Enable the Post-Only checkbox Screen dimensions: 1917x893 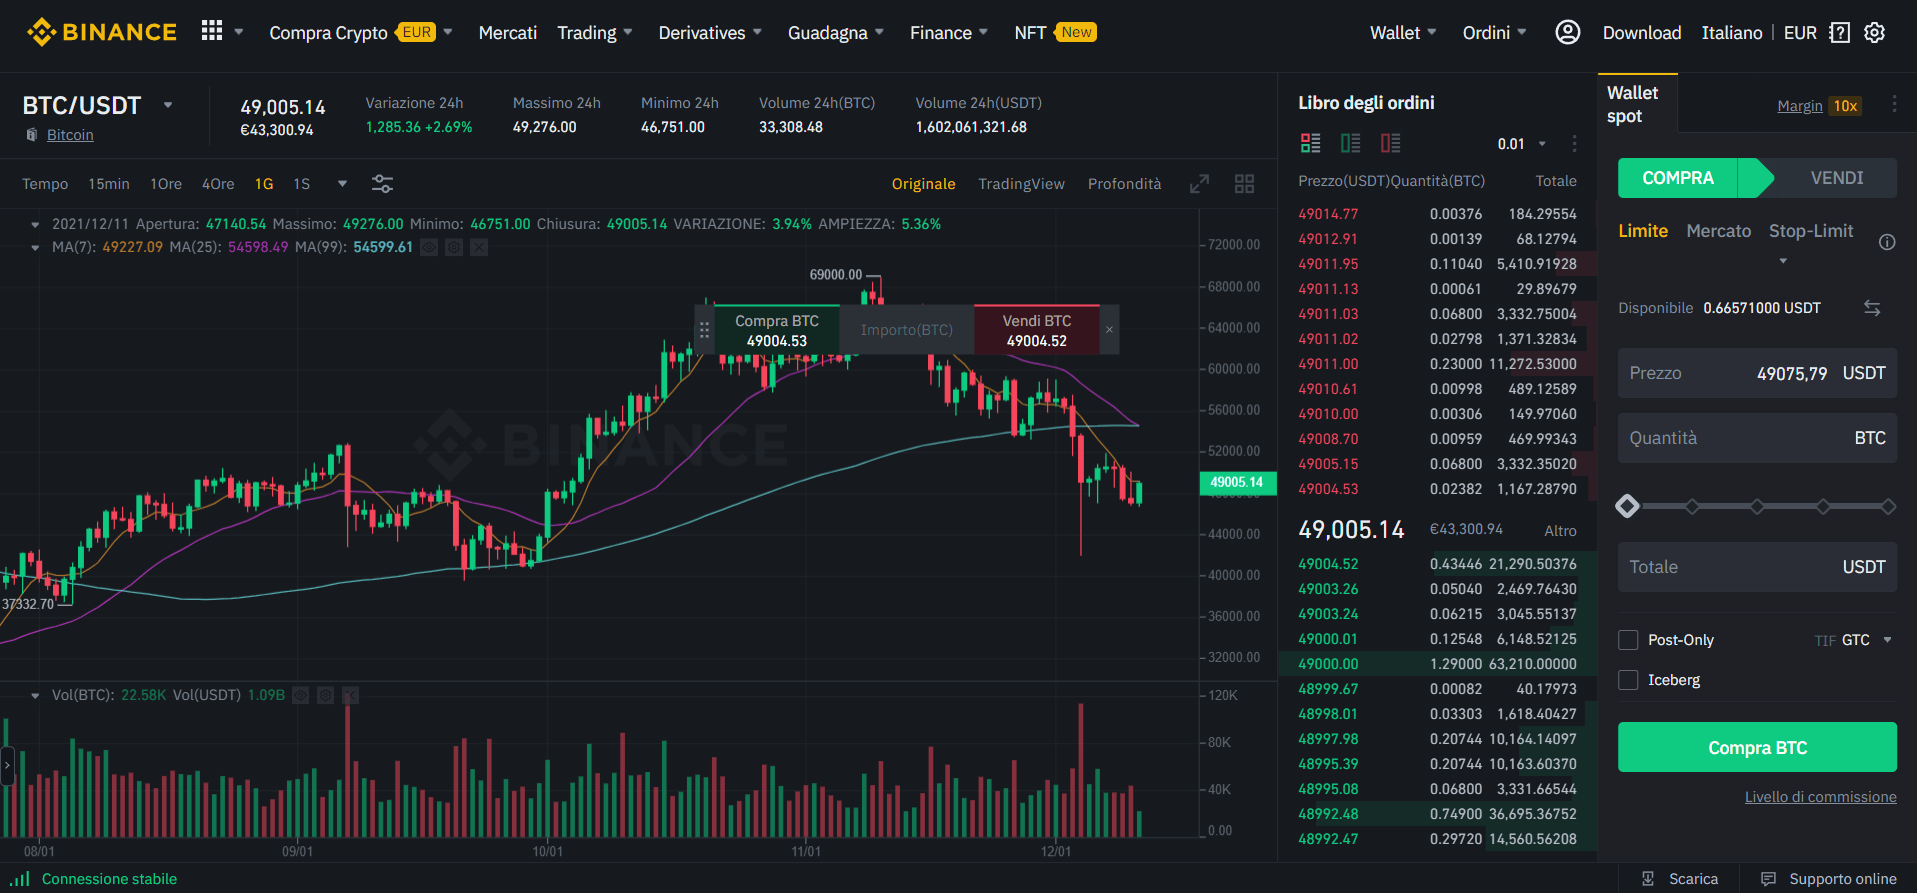click(x=1628, y=640)
